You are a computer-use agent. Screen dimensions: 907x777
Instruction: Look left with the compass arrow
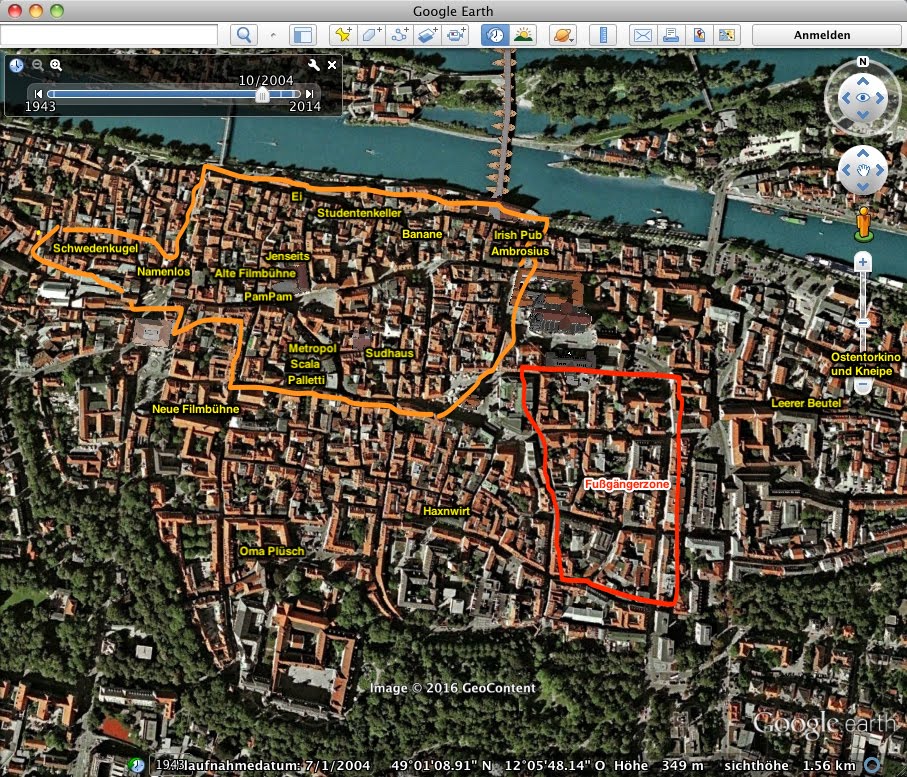(846, 98)
